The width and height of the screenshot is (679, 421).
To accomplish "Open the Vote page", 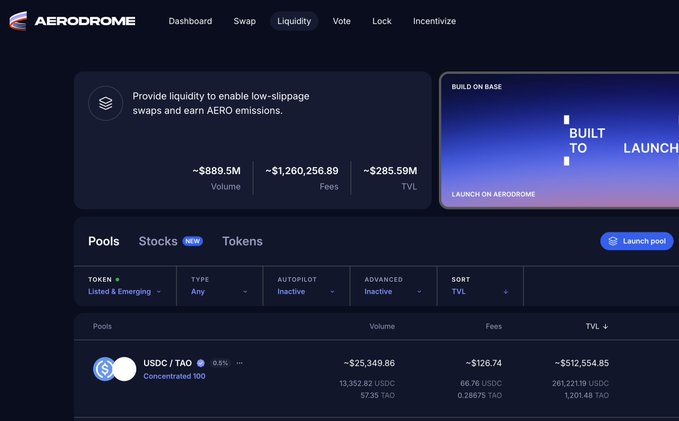I will pos(342,21).
